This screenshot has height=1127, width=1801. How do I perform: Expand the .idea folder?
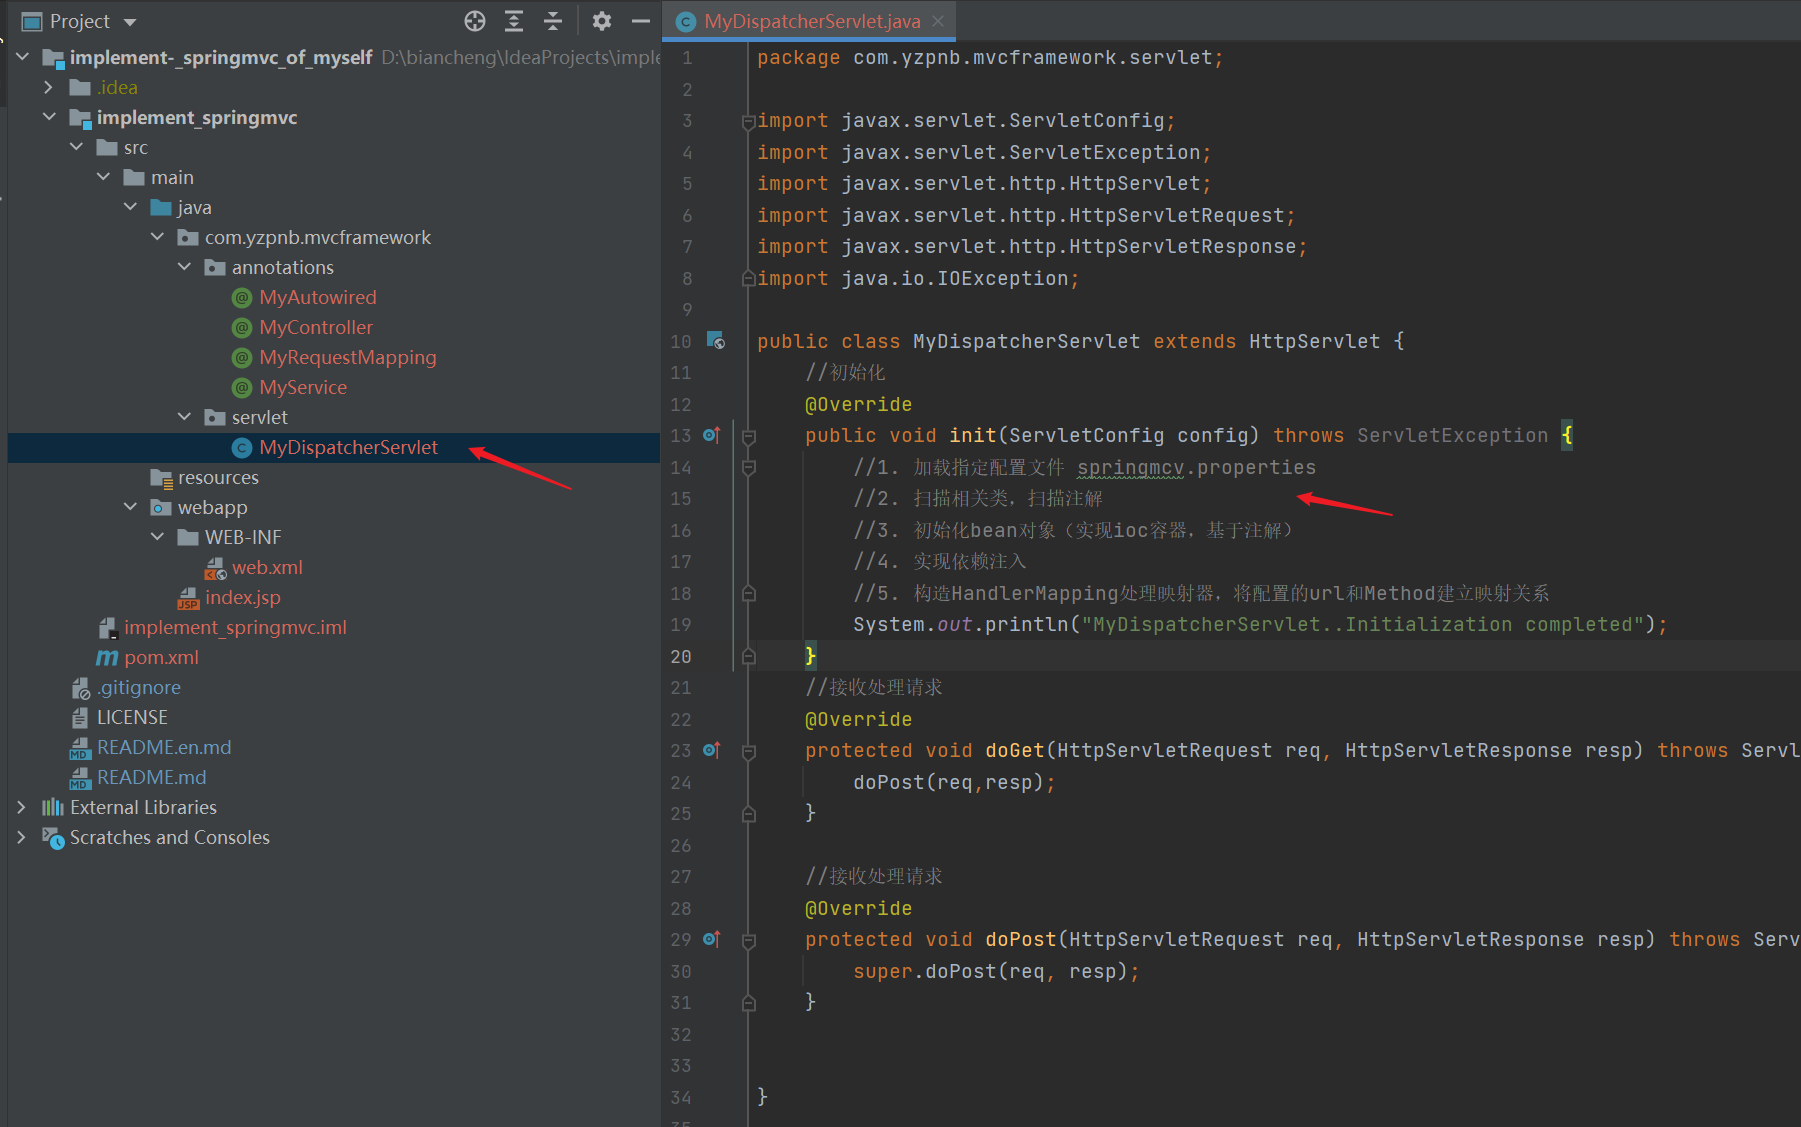pos(49,87)
